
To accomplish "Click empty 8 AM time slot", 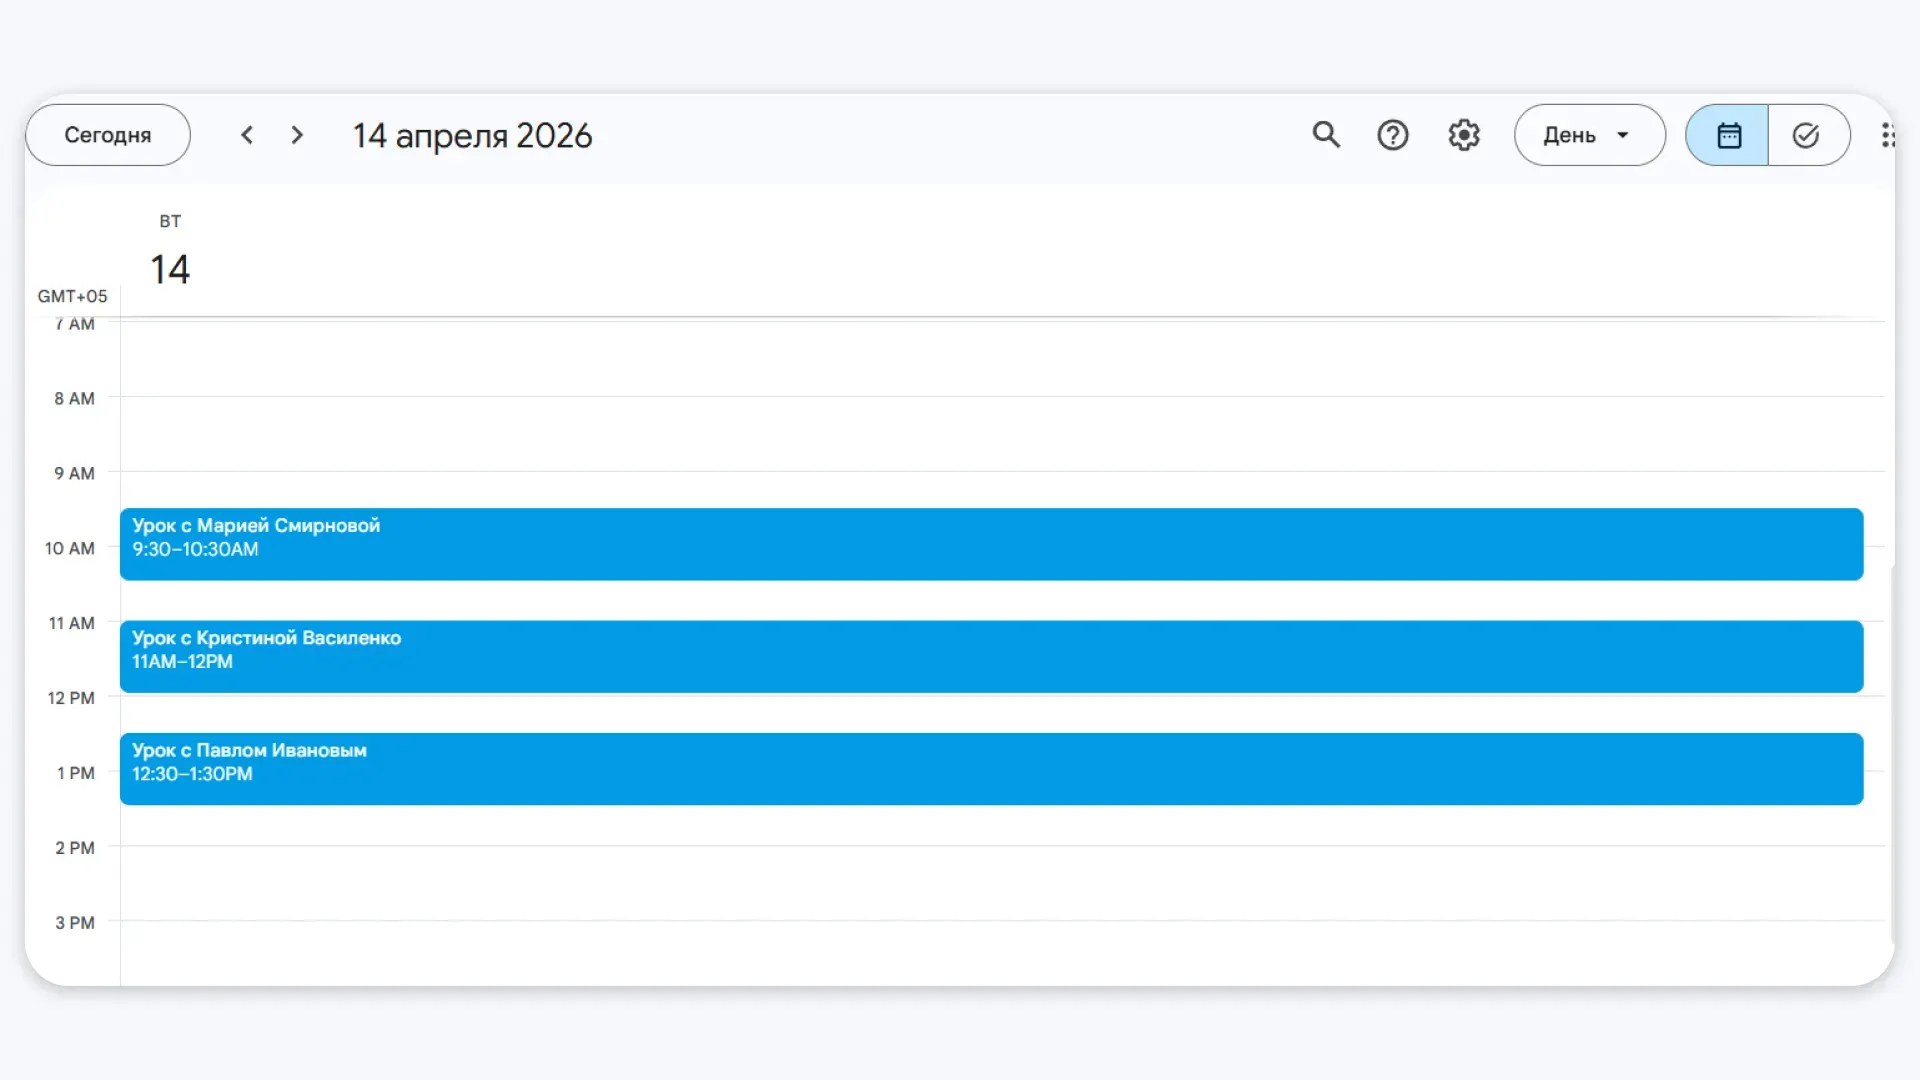I will pos(990,433).
